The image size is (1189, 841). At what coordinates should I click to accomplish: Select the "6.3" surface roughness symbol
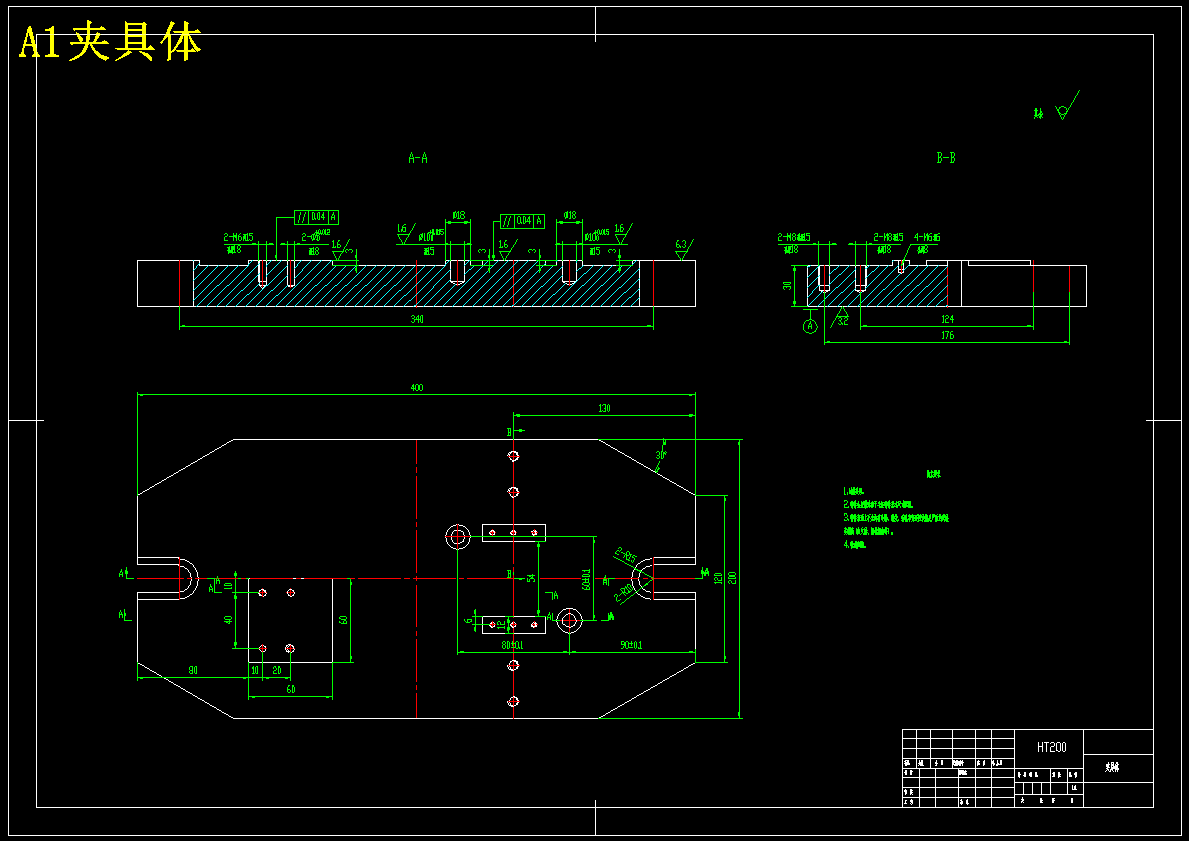pos(682,247)
